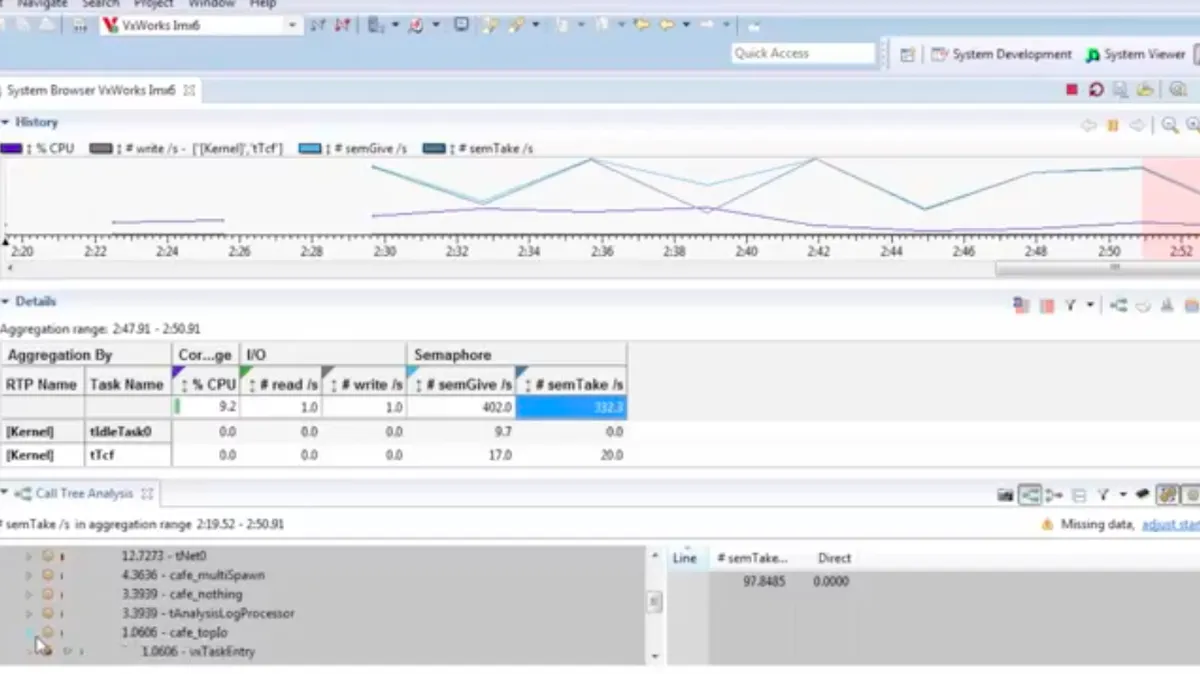The image size is (1200, 674).
Task: Zoom out the History timeline
Action: [1169, 126]
